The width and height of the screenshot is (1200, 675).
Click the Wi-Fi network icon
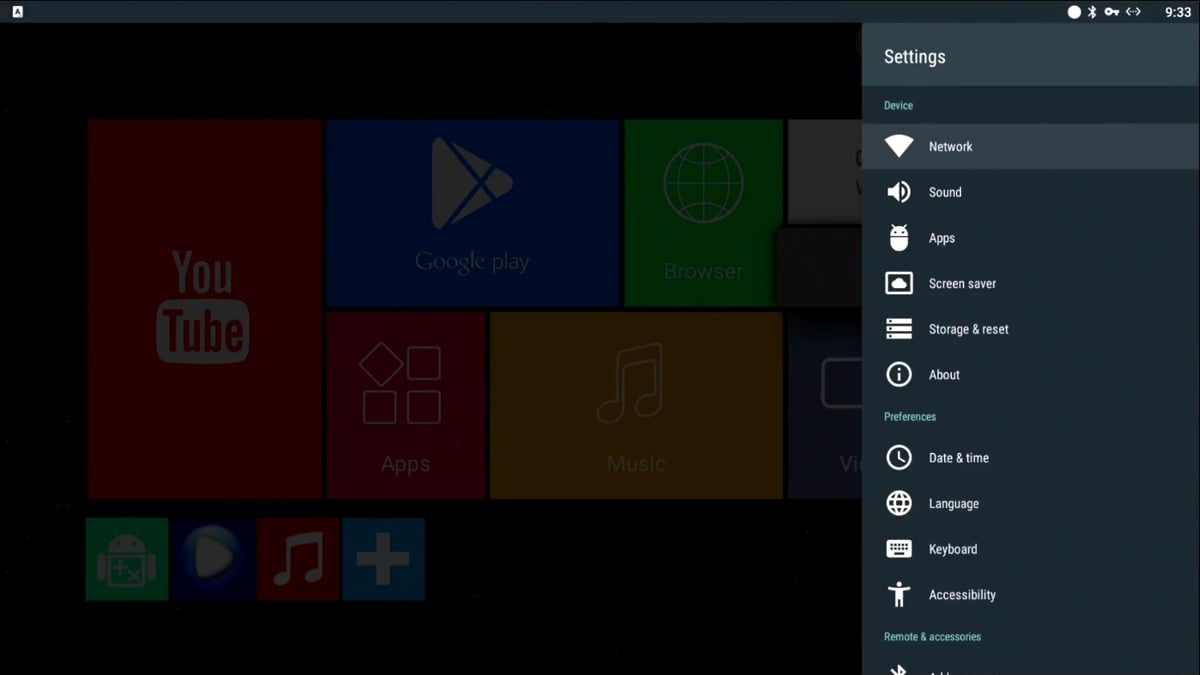coord(899,146)
